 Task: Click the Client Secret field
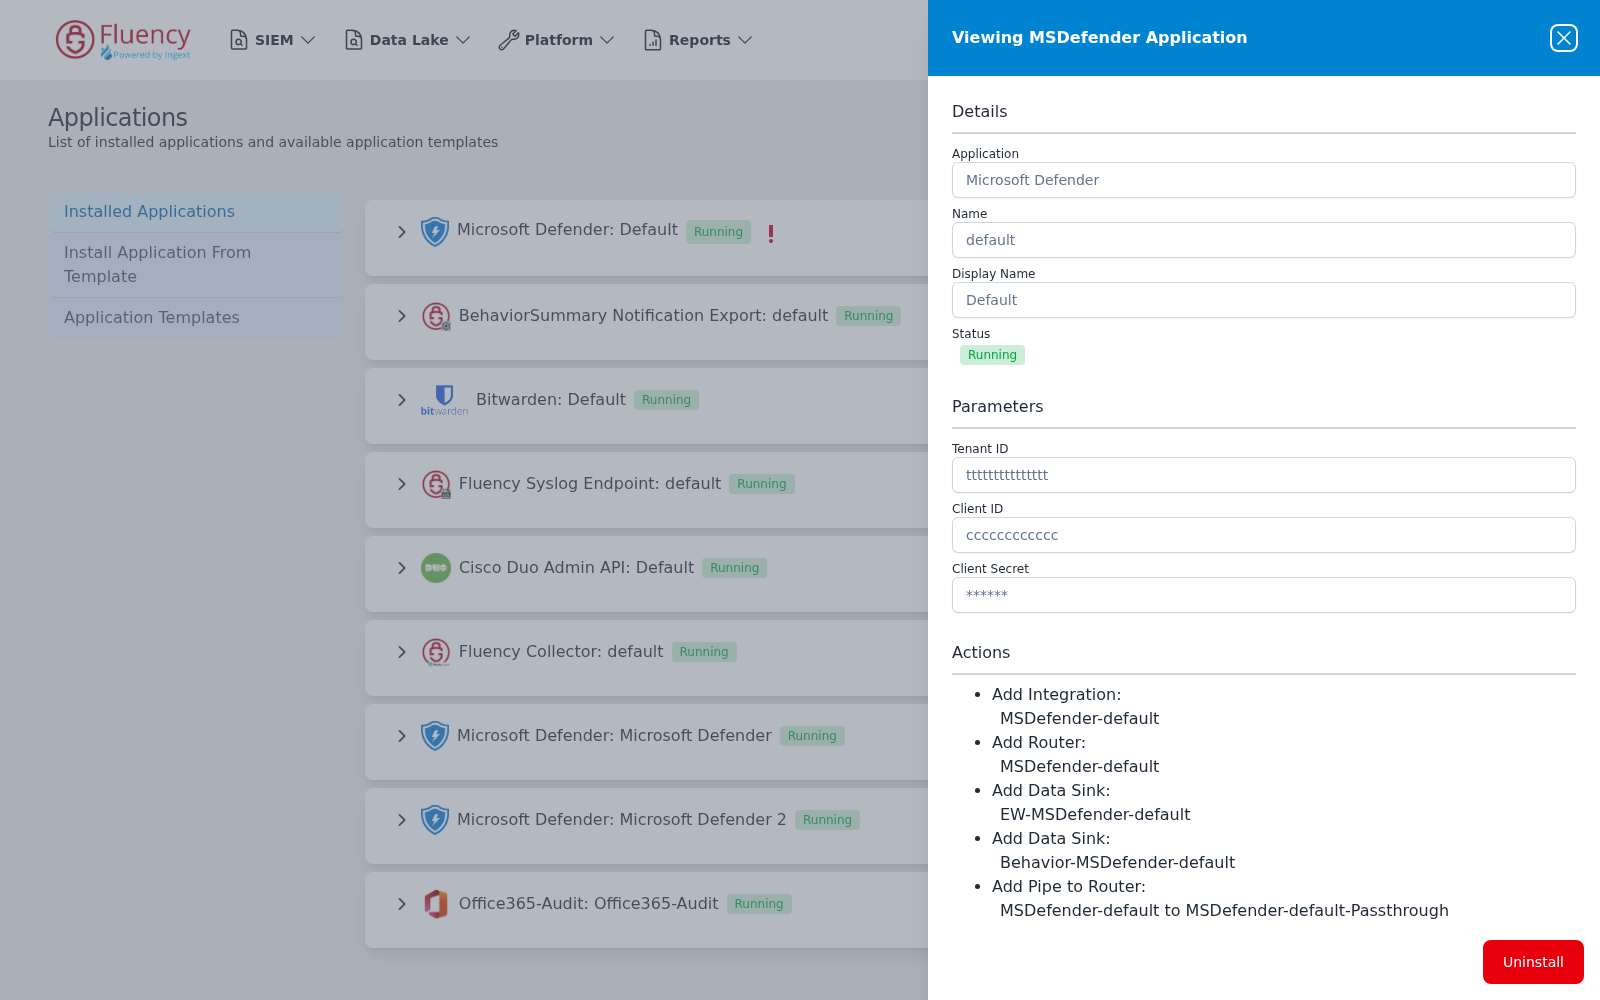tap(1264, 595)
